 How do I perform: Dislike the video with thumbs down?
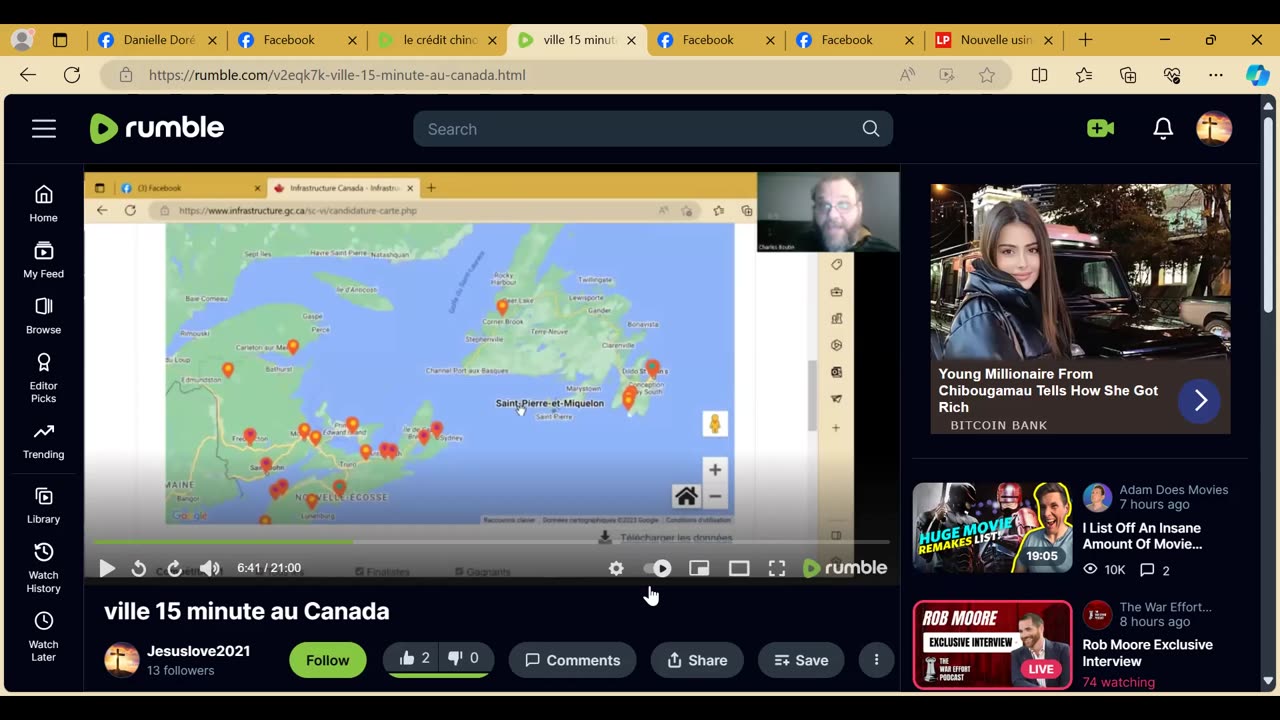(x=464, y=658)
